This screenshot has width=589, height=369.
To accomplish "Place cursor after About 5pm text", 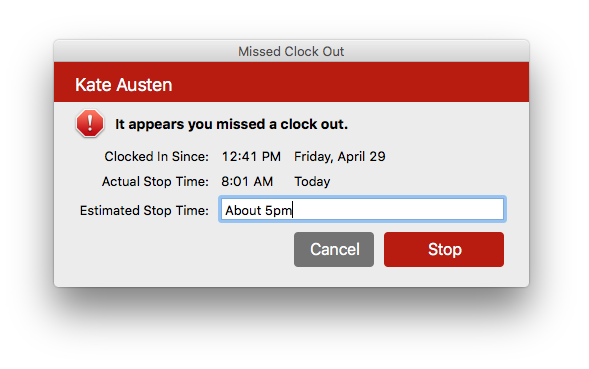I will (x=293, y=210).
